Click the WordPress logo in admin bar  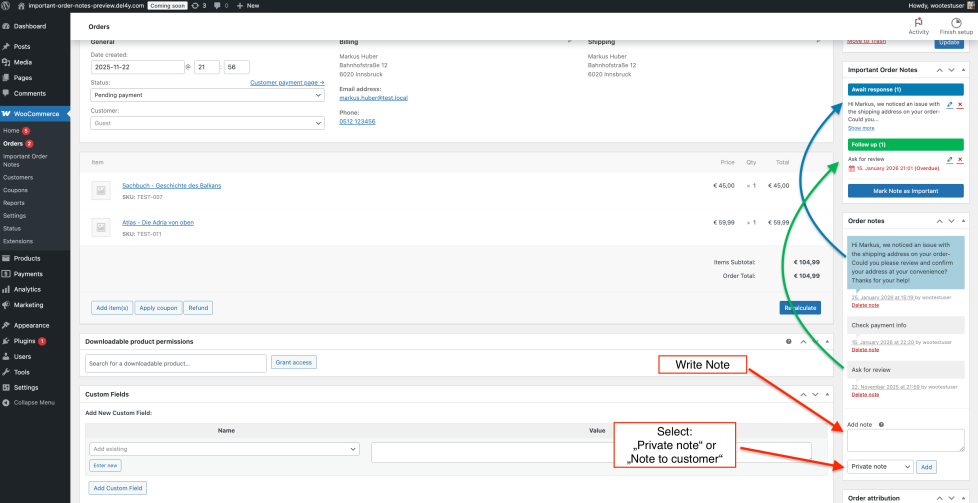tap(7, 5)
